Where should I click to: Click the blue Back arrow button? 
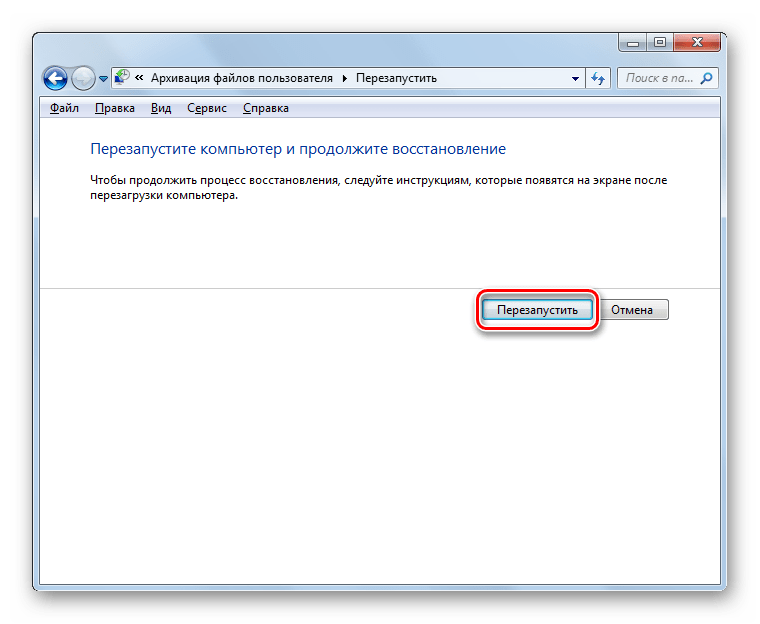(55, 78)
